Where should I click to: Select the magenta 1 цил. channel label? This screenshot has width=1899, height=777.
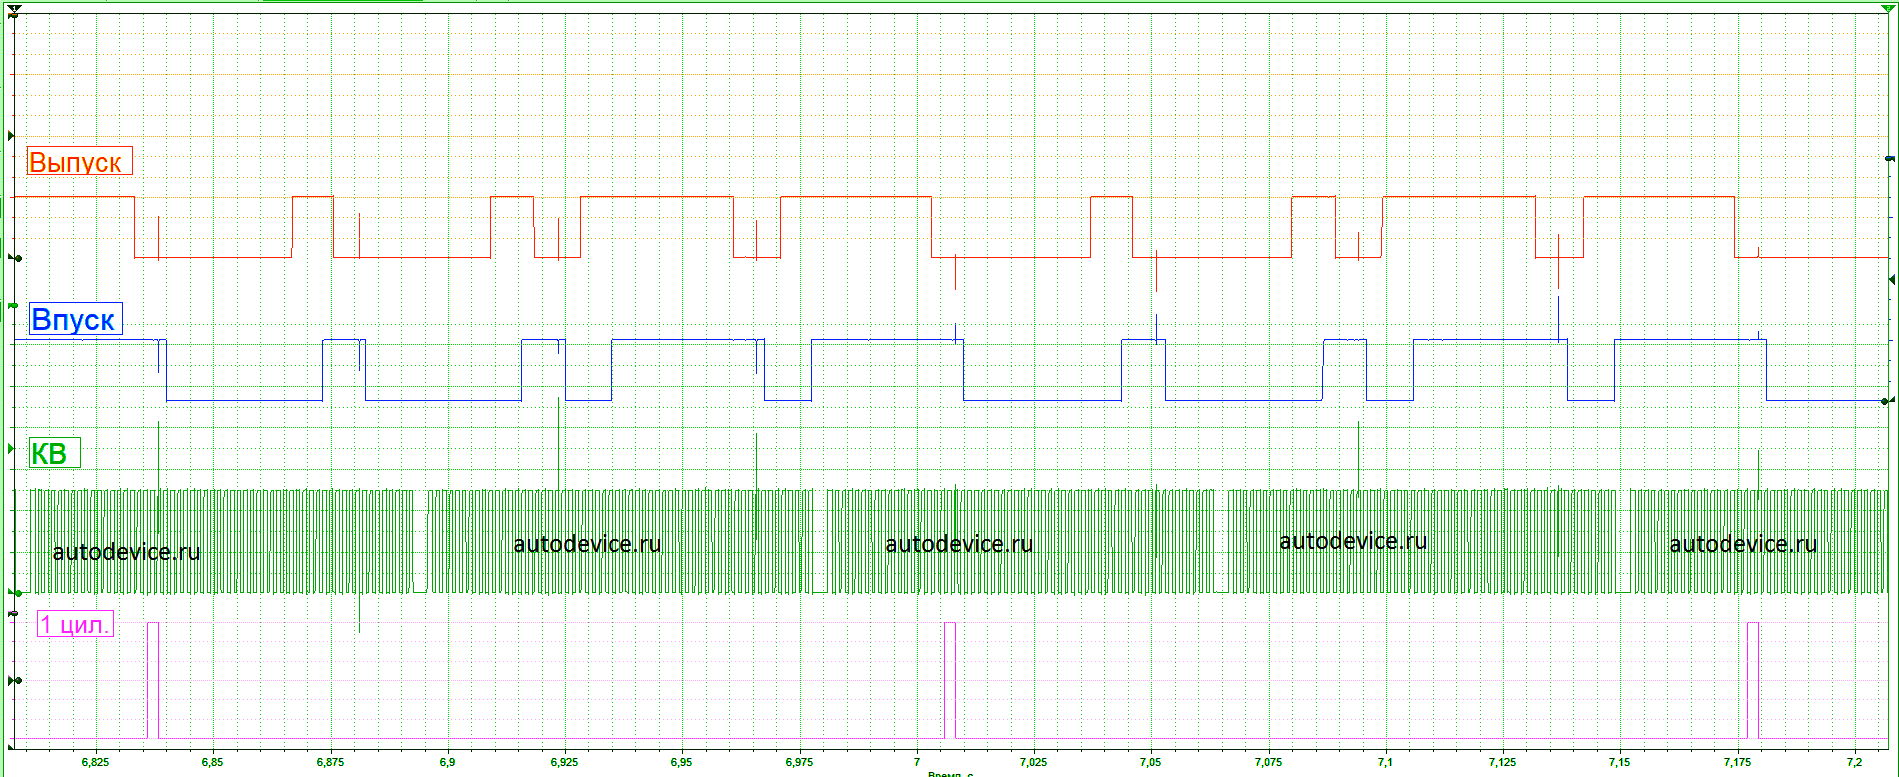(x=75, y=625)
